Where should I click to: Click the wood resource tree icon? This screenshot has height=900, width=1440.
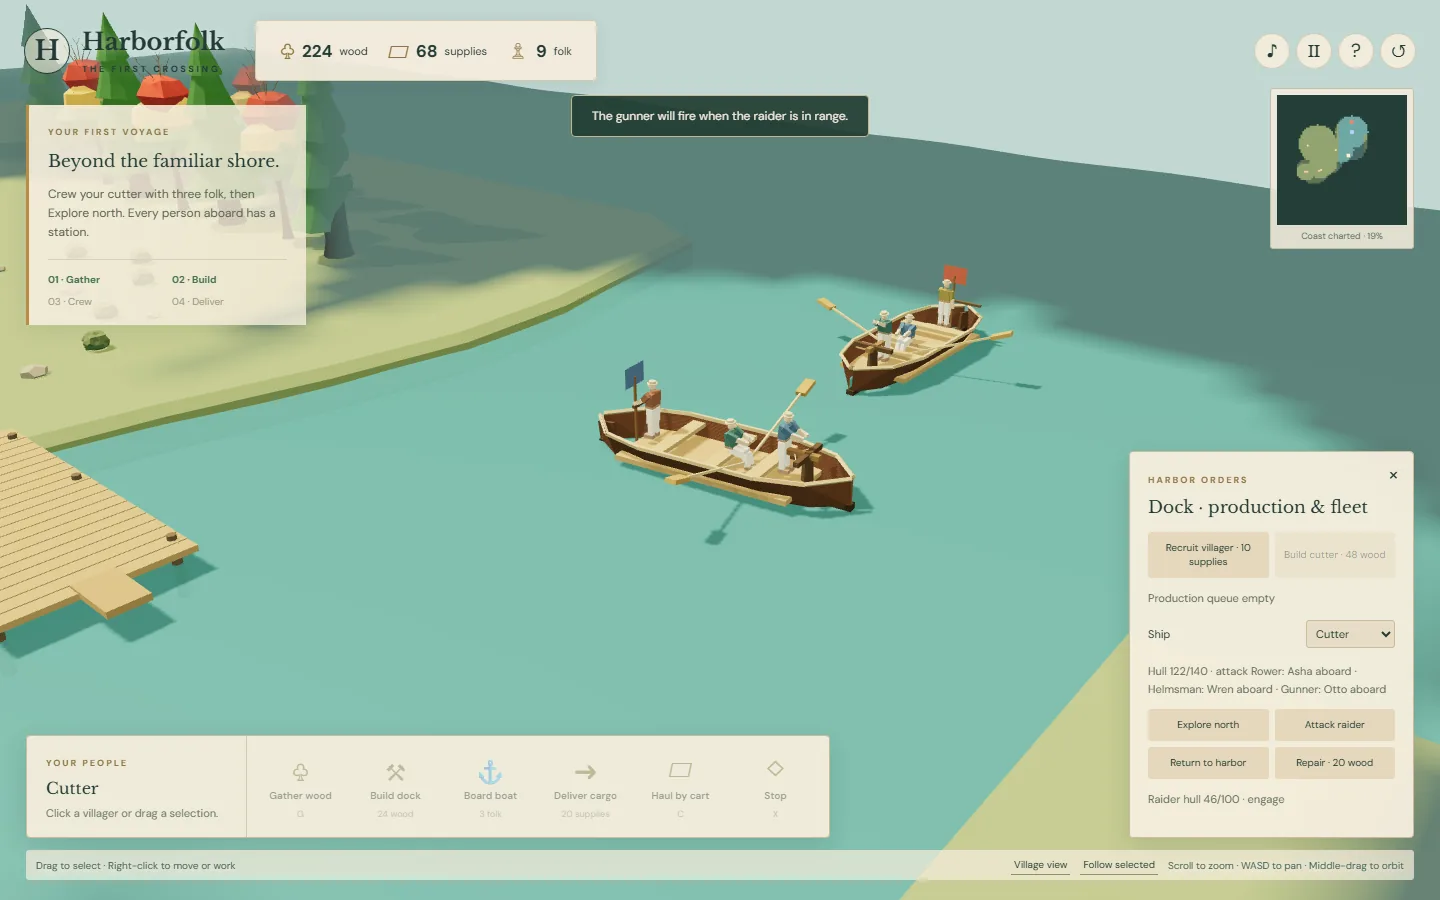287,51
